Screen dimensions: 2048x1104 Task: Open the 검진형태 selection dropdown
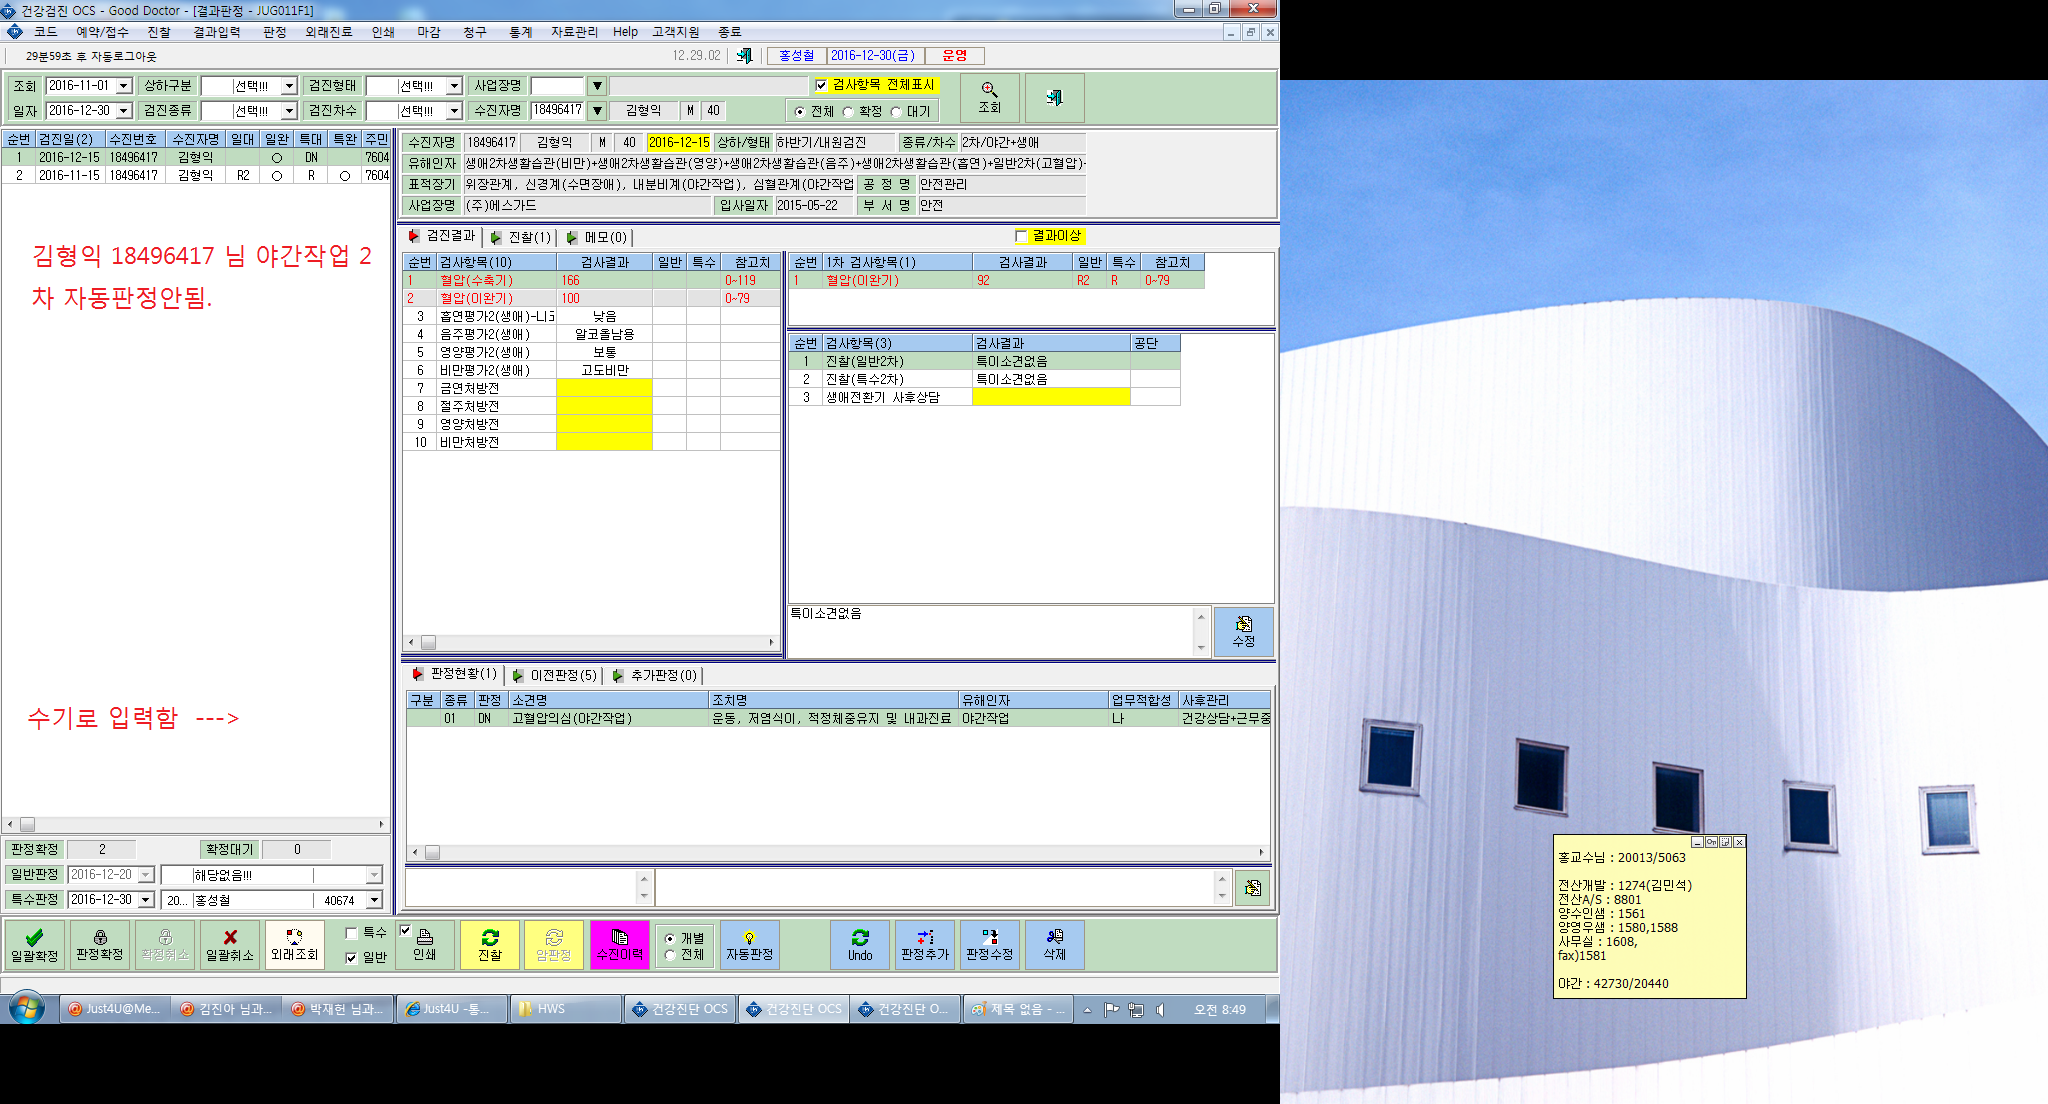[454, 86]
